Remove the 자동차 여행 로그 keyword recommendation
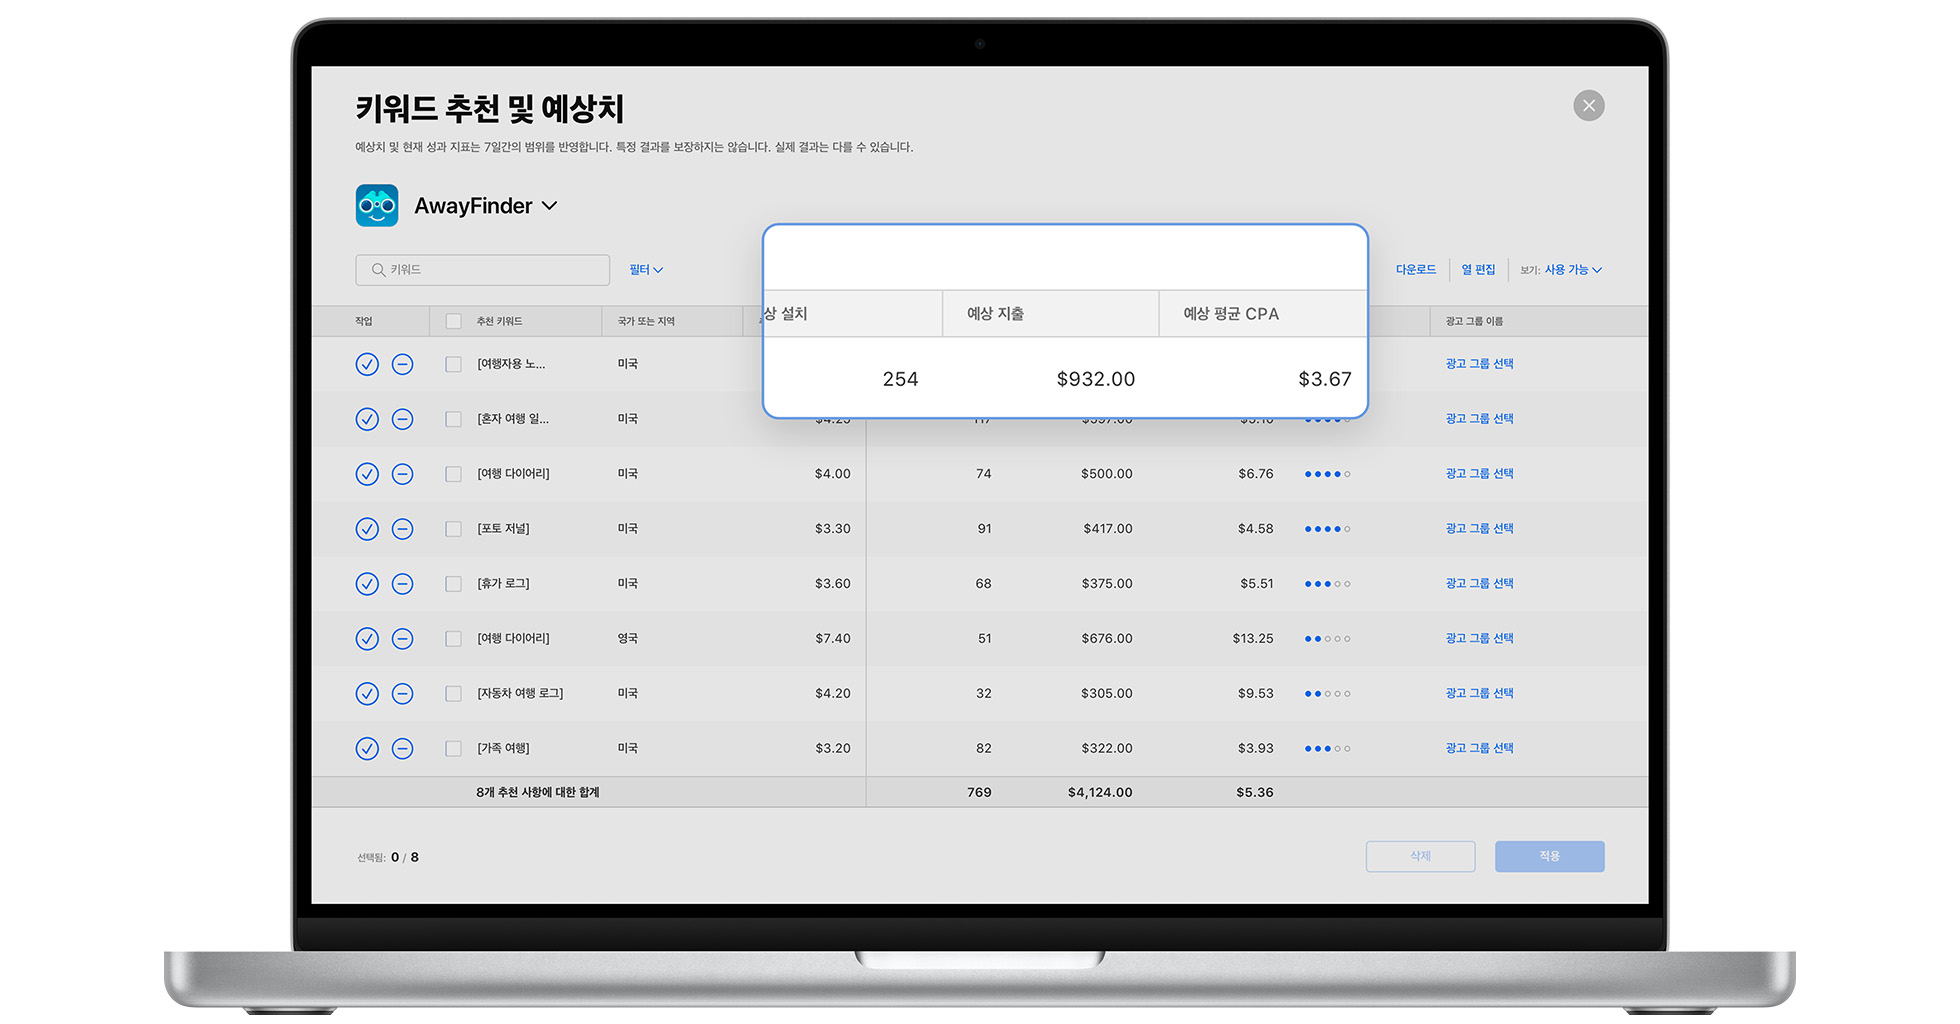This screenshot has height=1024, width=1960. pyautogui.click(x=402, y=694)
